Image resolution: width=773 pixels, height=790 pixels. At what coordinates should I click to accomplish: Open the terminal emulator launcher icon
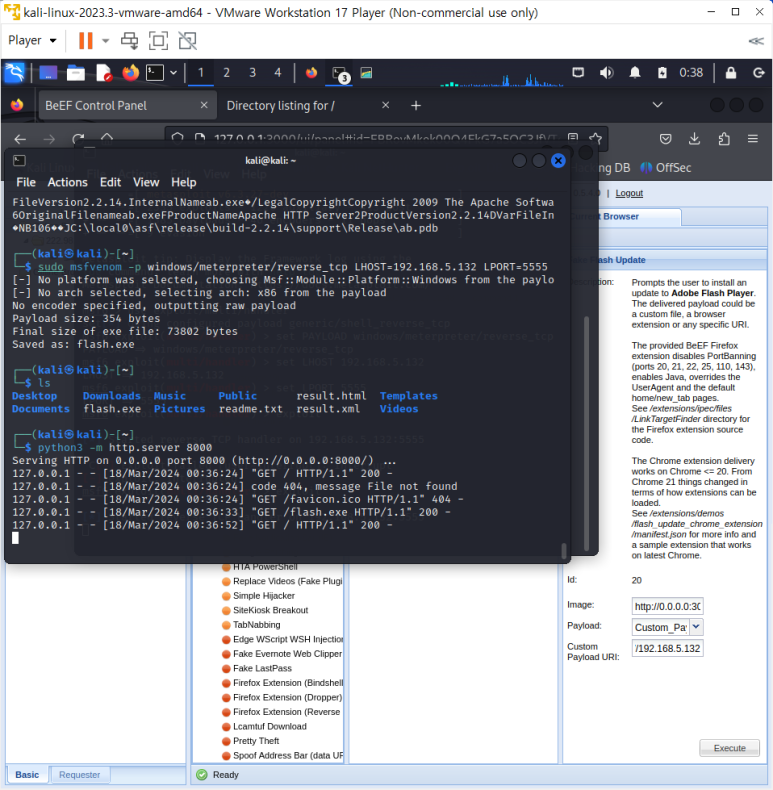pos(155,73)
